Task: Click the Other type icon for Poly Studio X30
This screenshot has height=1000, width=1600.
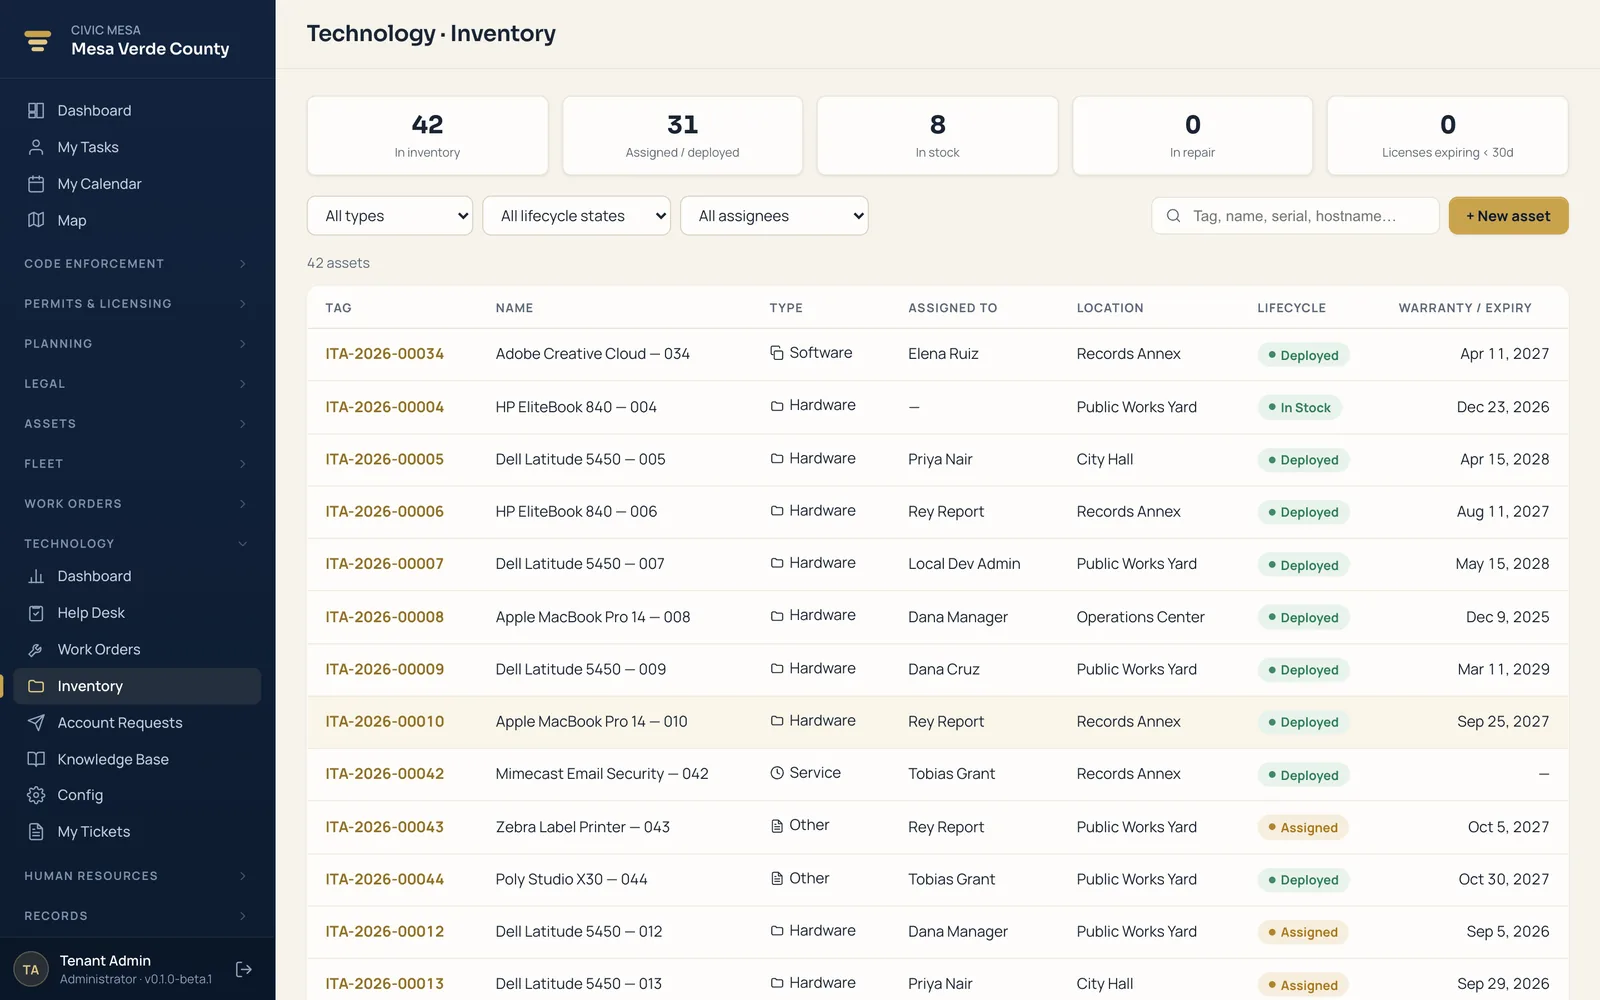Action: coord(777,878)
